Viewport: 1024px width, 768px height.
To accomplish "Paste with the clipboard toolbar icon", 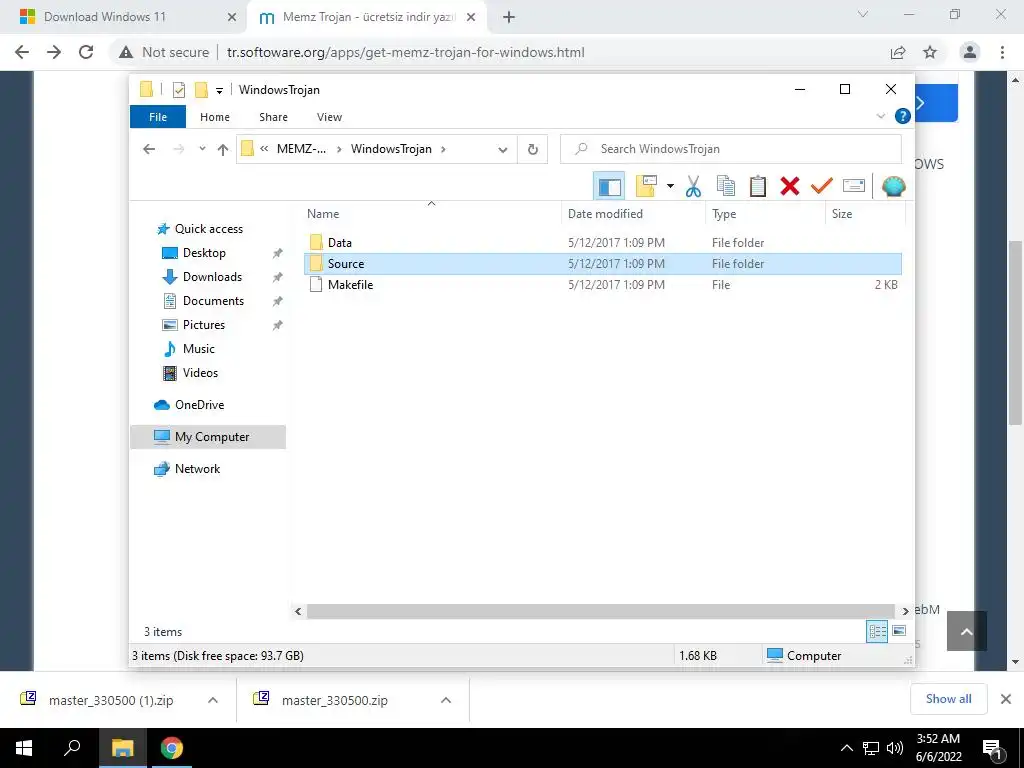I will click(758, 187).
